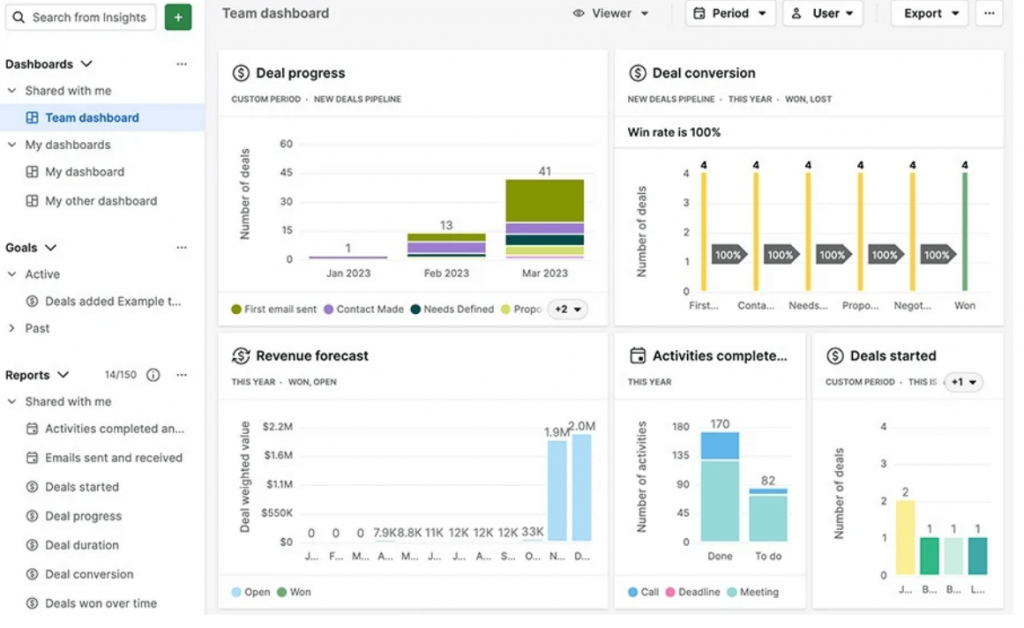Click the green Won conversion bar
Viewport: 1024px width, 628px height.
point(965,231)
